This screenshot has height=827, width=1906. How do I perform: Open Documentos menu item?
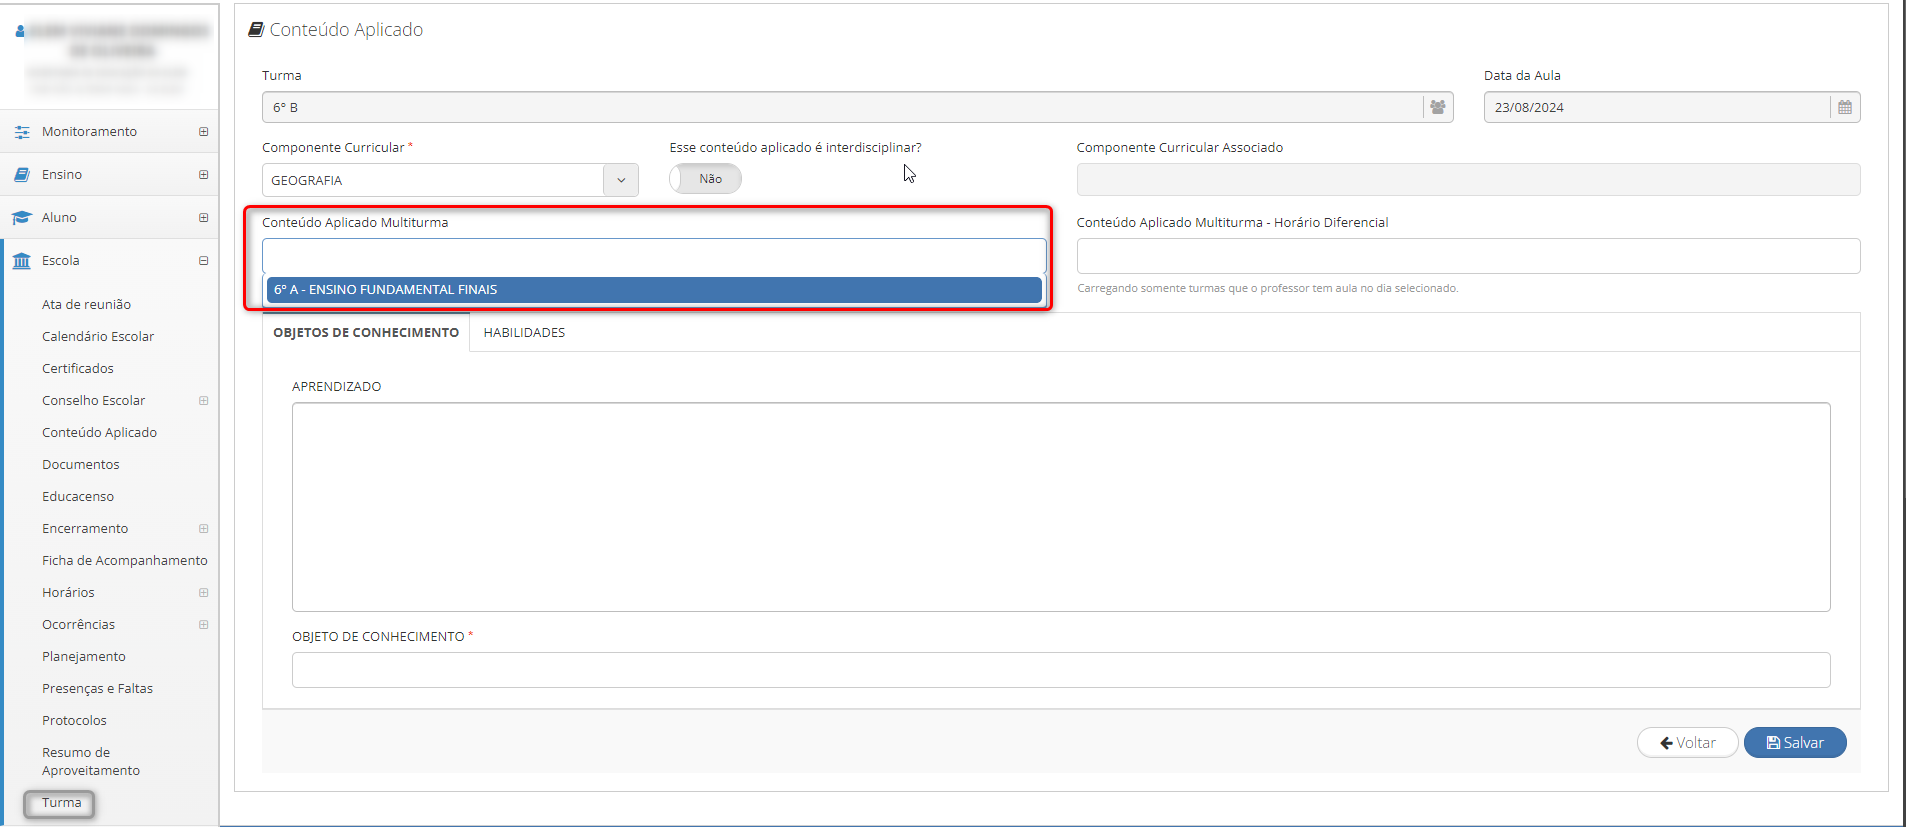coord(81,465)
